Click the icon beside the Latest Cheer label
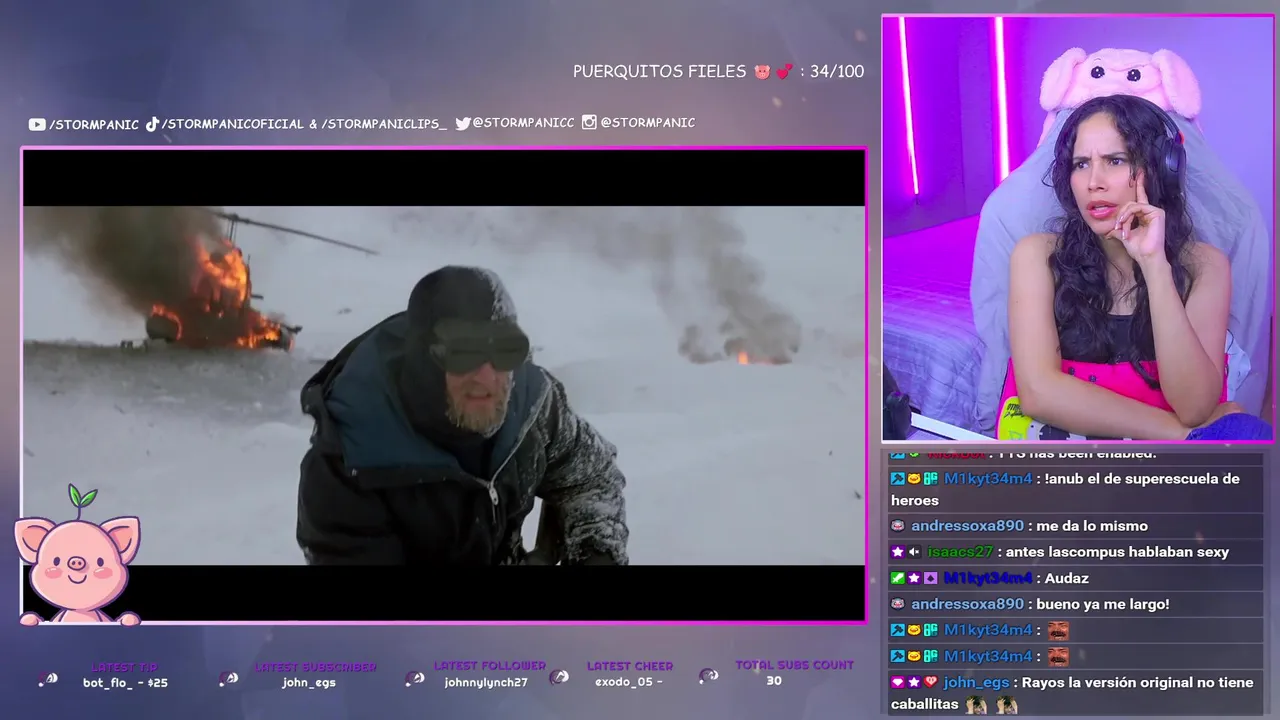 (x=559, y=677)
